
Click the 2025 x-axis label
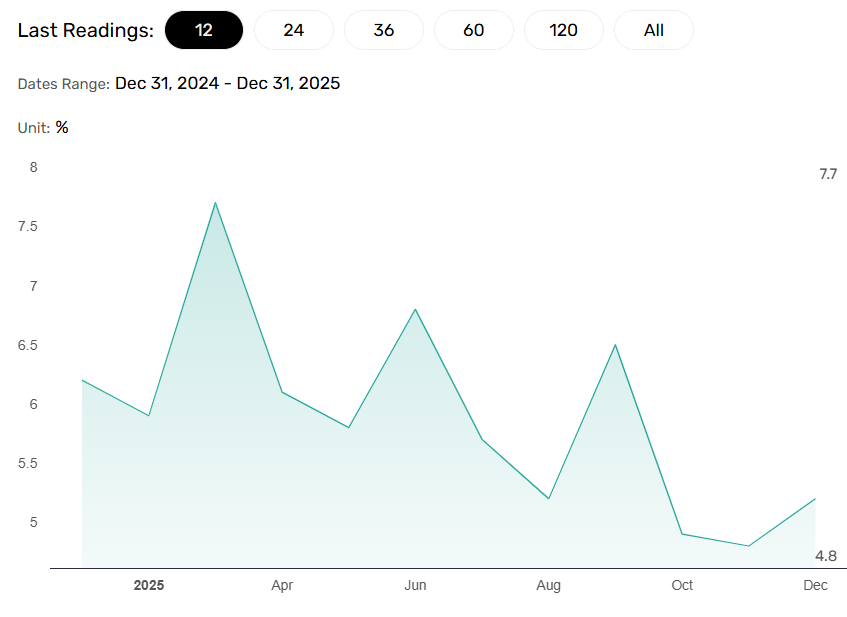[149, 585]
